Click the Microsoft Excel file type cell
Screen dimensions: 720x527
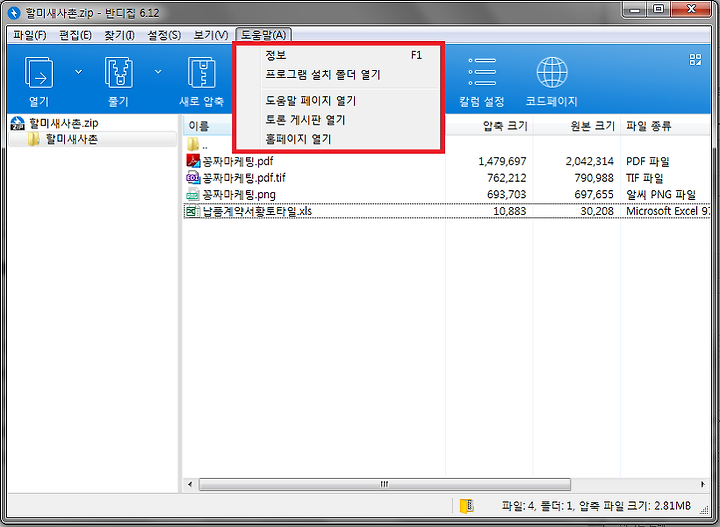pyautogui.click(x=667, y=211)
